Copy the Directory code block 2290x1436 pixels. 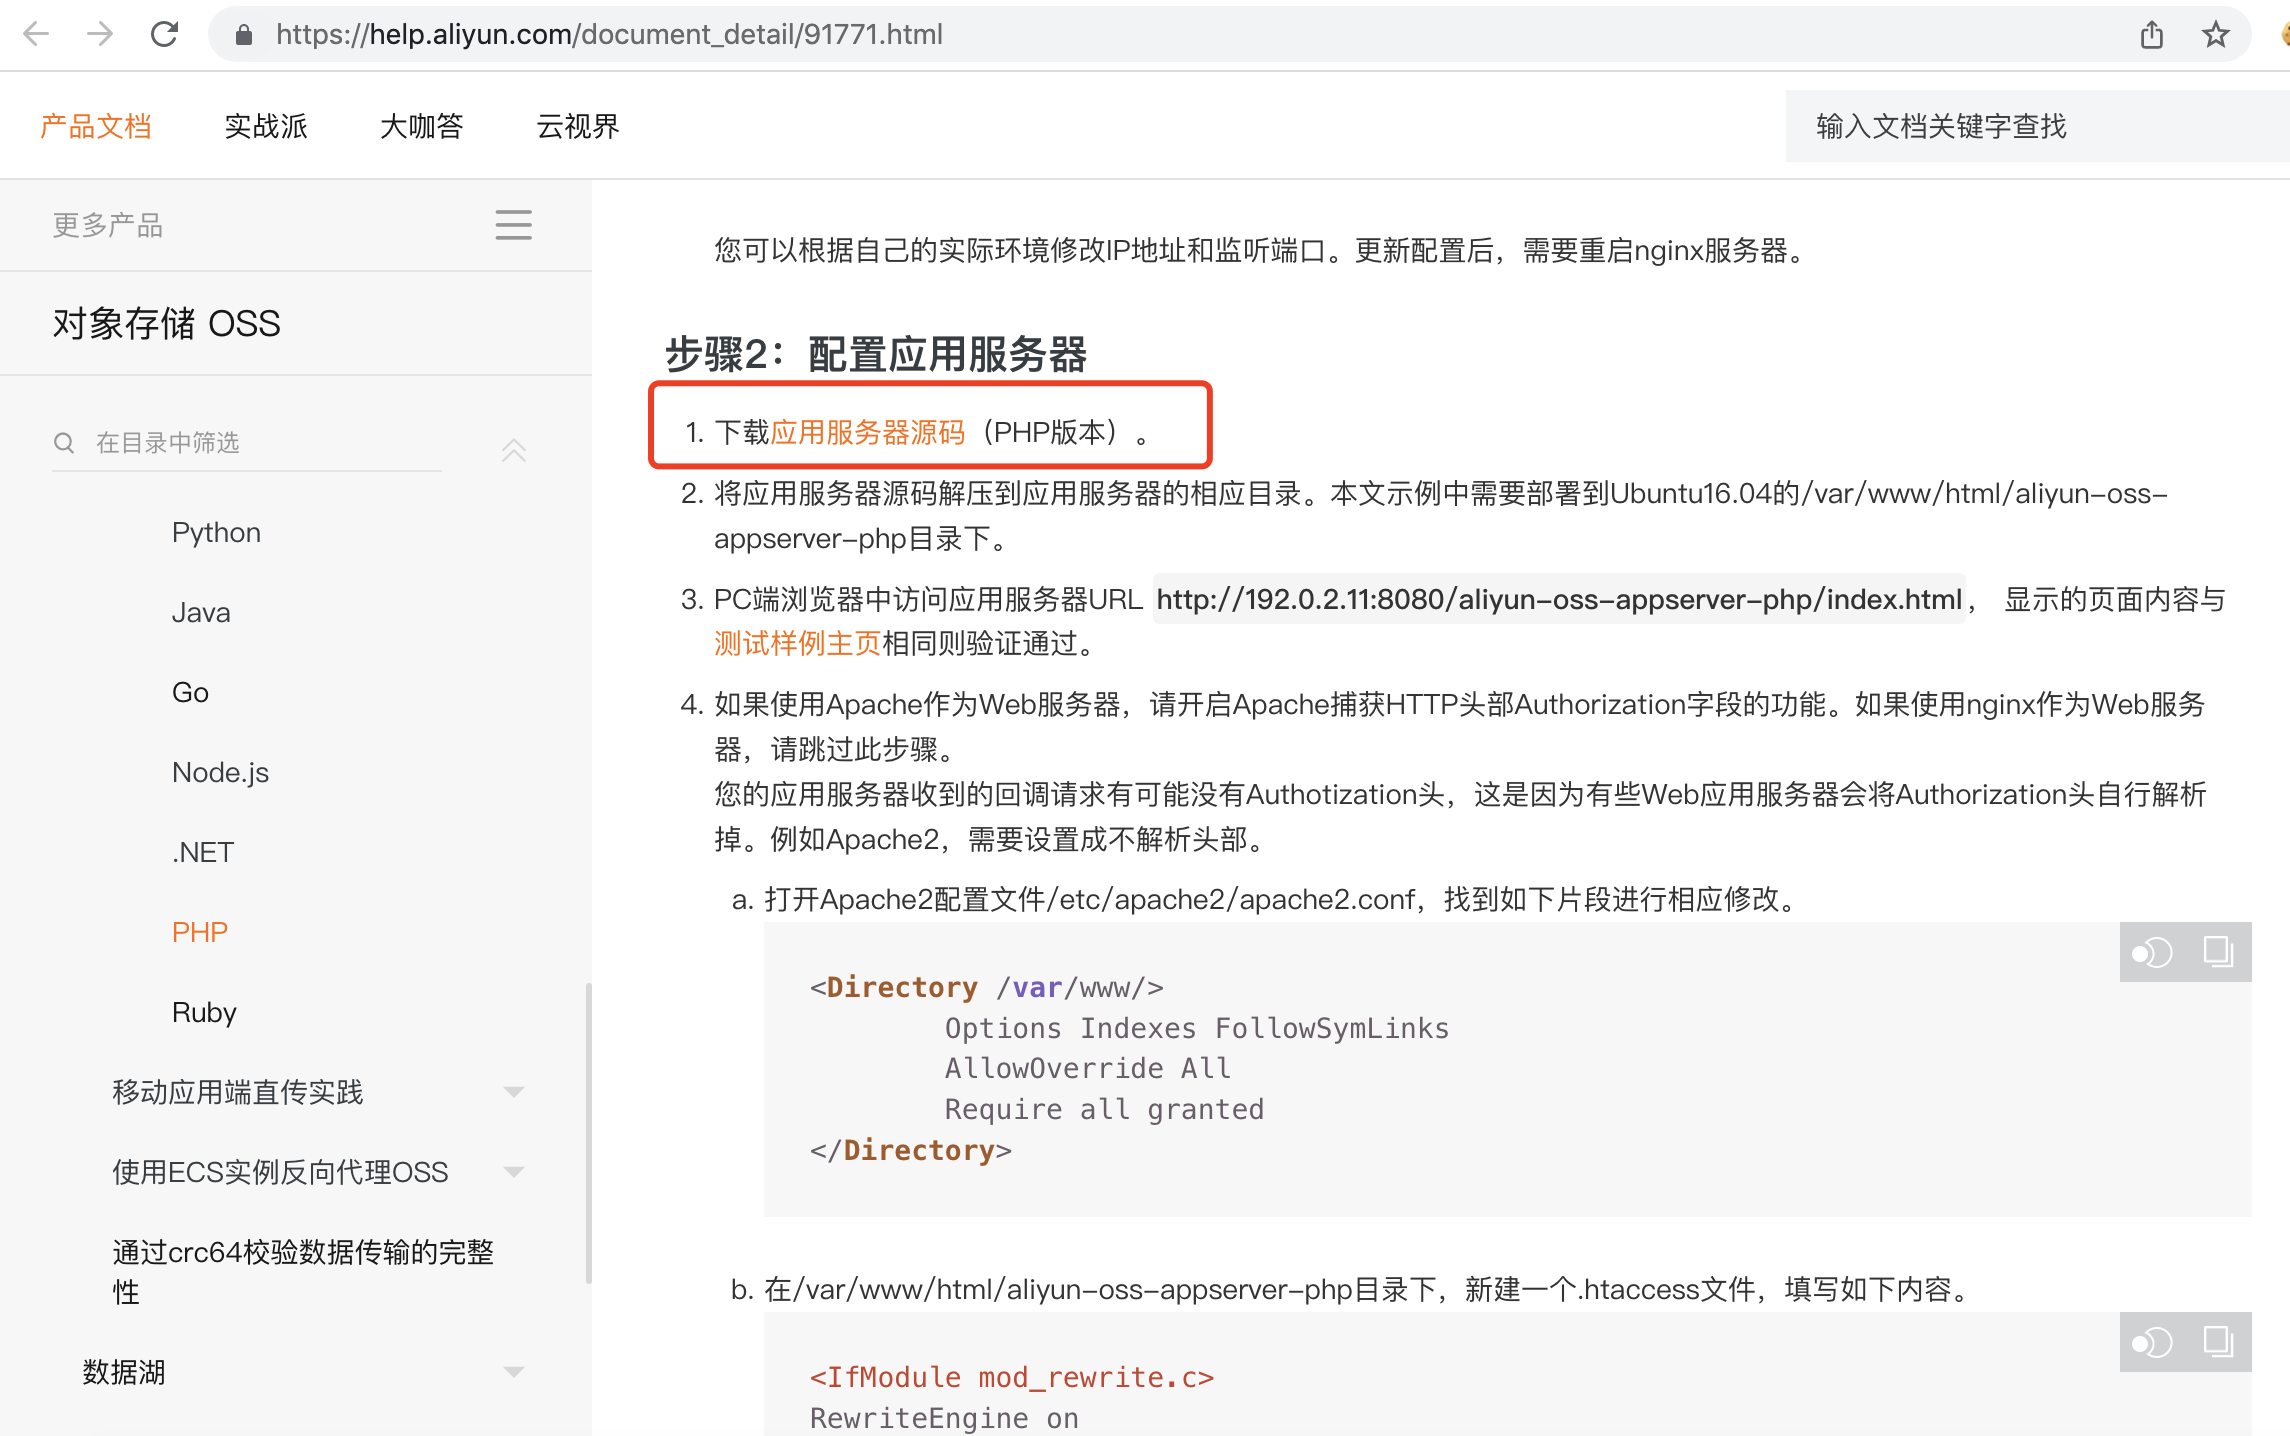coord(2218,952)
